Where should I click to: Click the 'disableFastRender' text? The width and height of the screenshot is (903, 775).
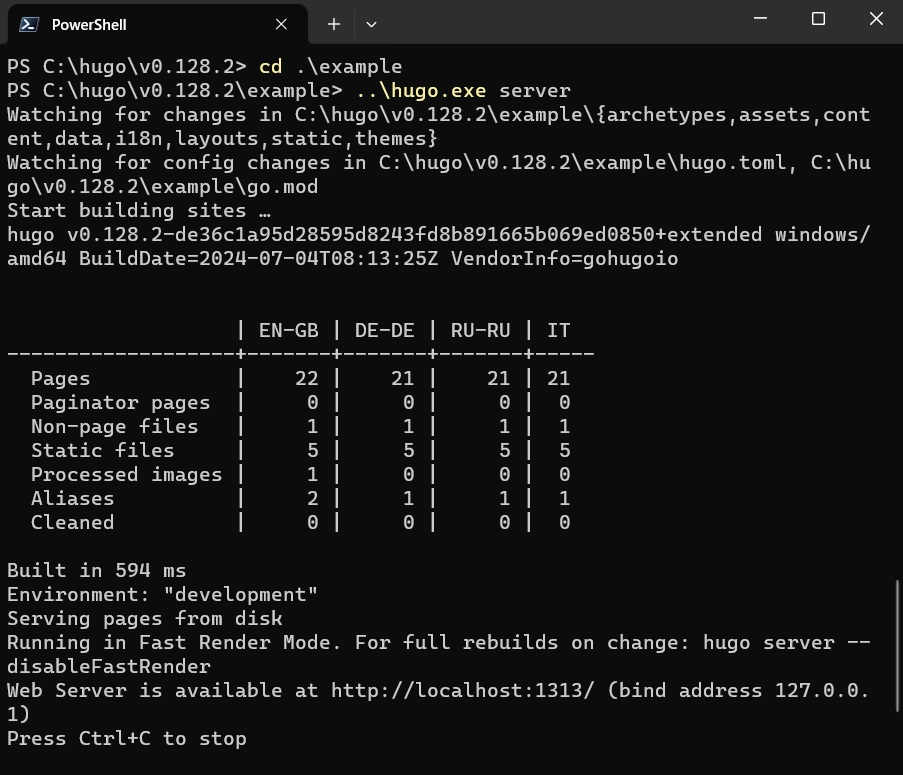pyautogui.click(x=109, y=667)
